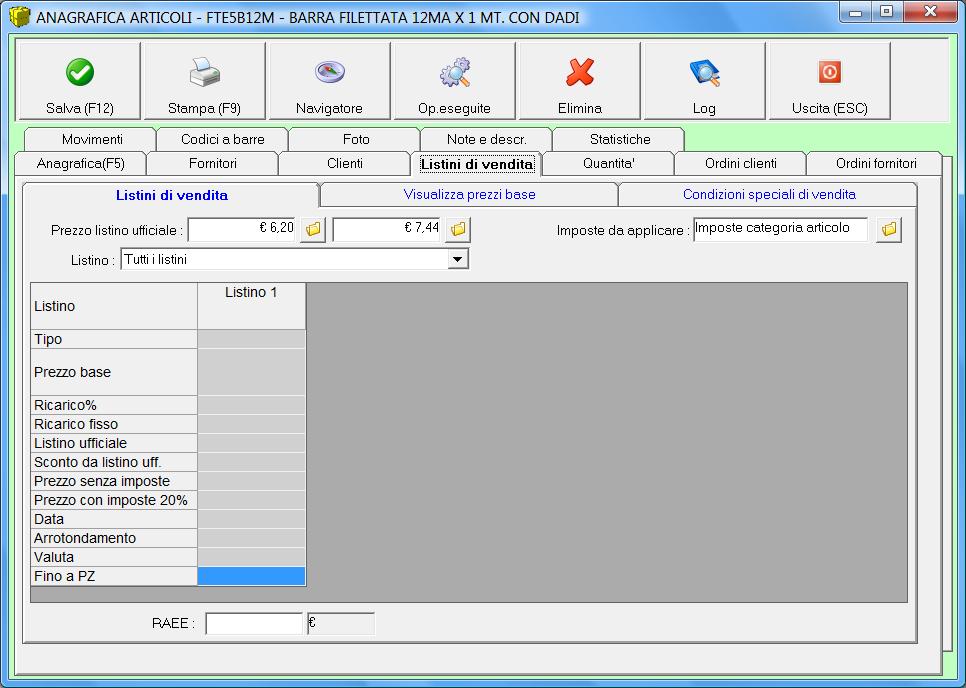Click the Sconto da listino uff. row label

[114, 463]
